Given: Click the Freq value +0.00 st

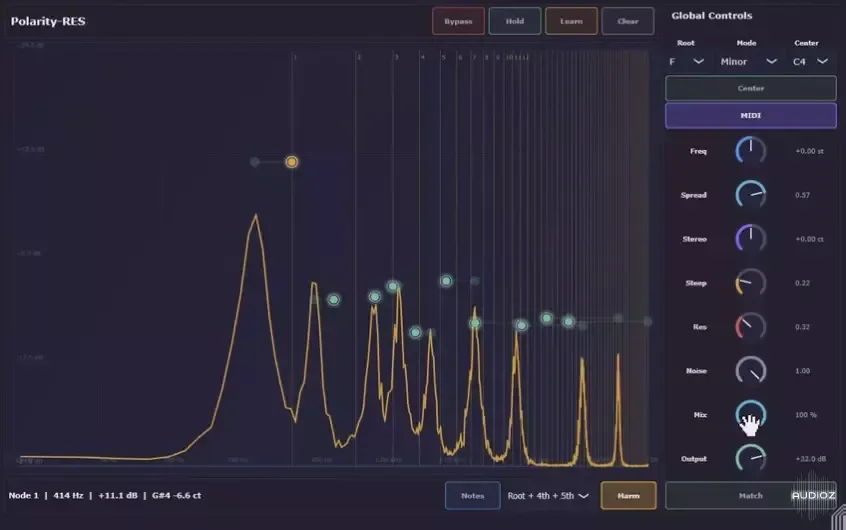Looking at the screenshot, I should [x=809, y=151].
